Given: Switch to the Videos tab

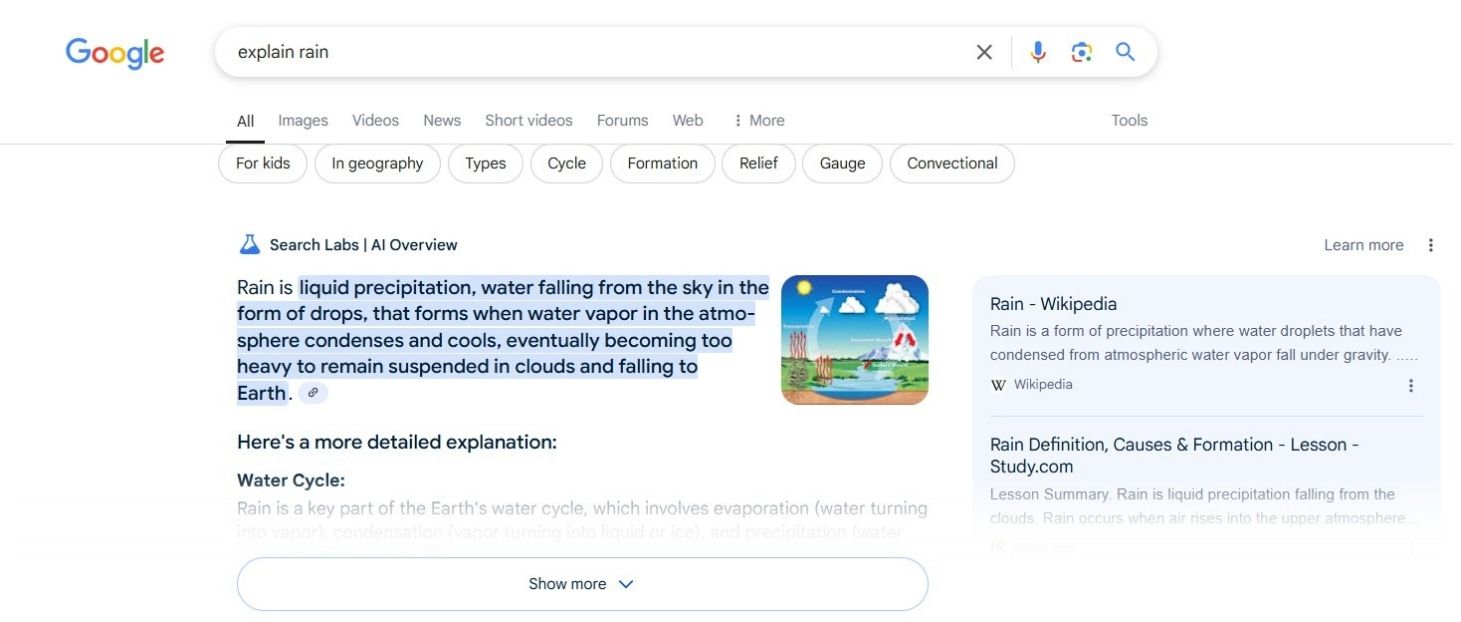Looking at the screenshot, I should click(x=375, y=121).
